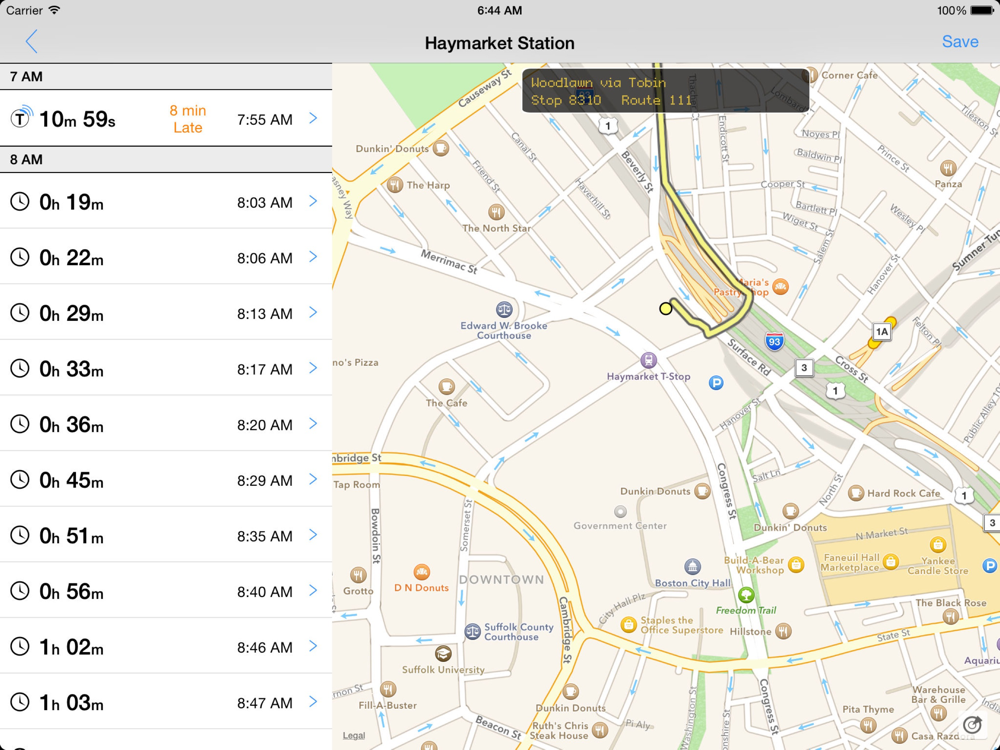Open the 8:47 AM departure chevron
1000x750 pixels.
click(313, 702)
